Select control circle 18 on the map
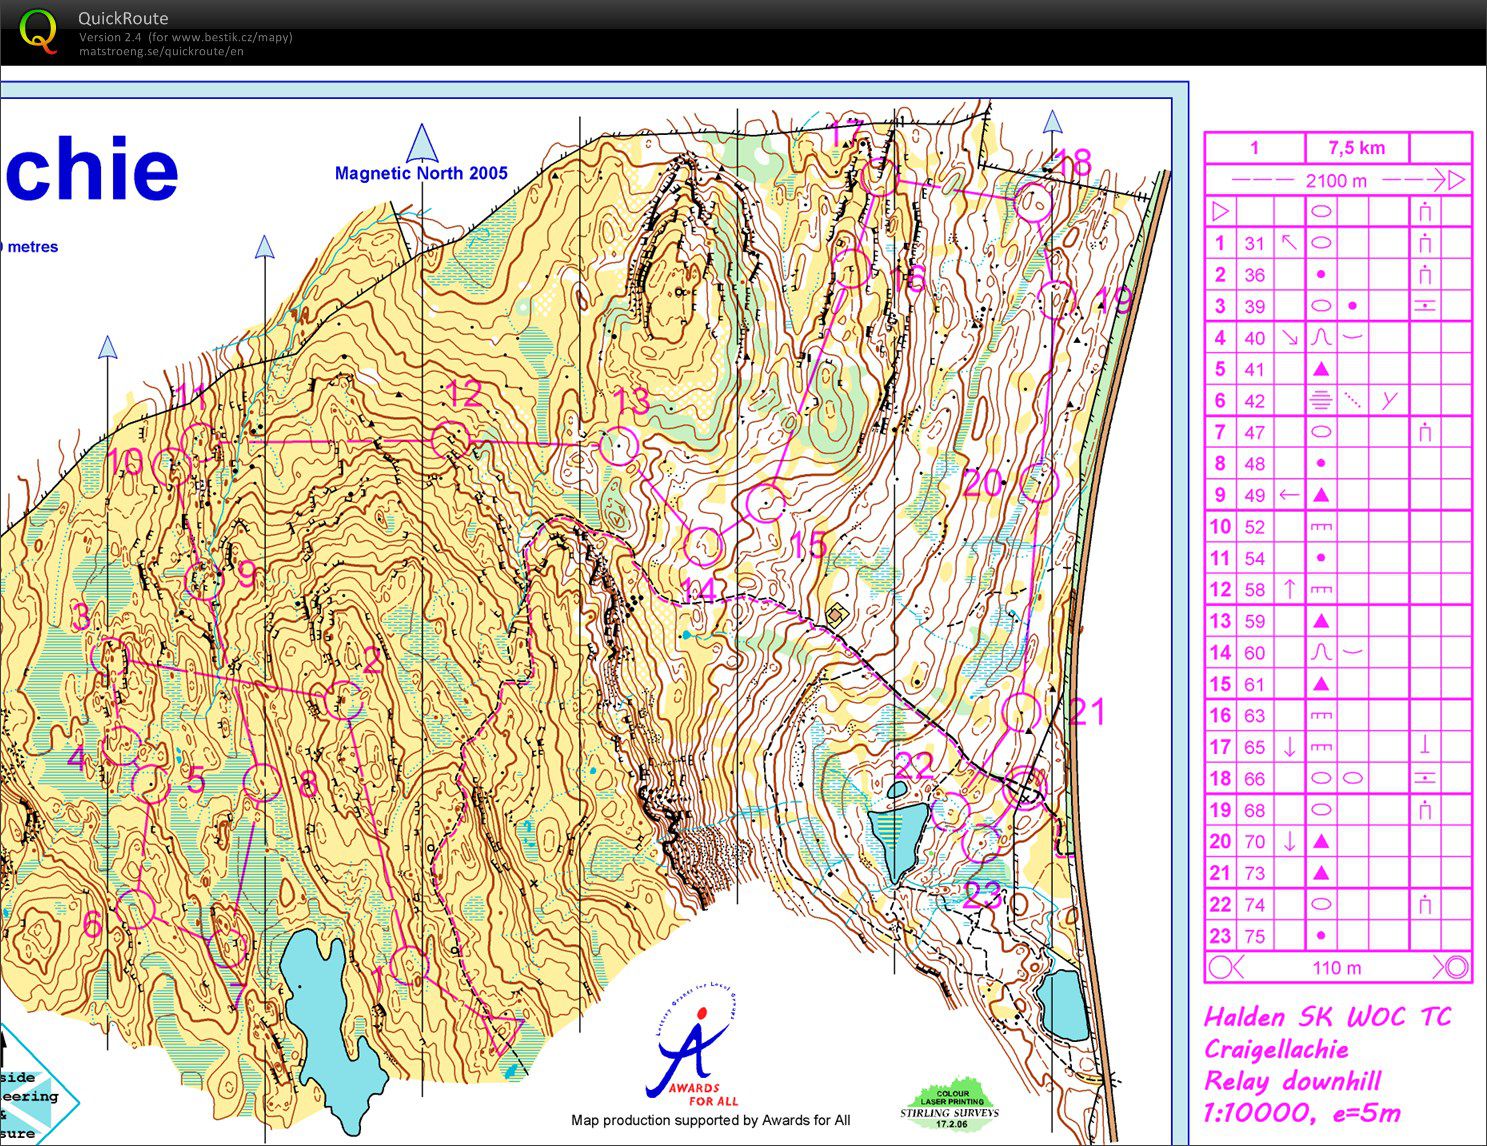The image size is (1487, 1146). point(1033,202)
